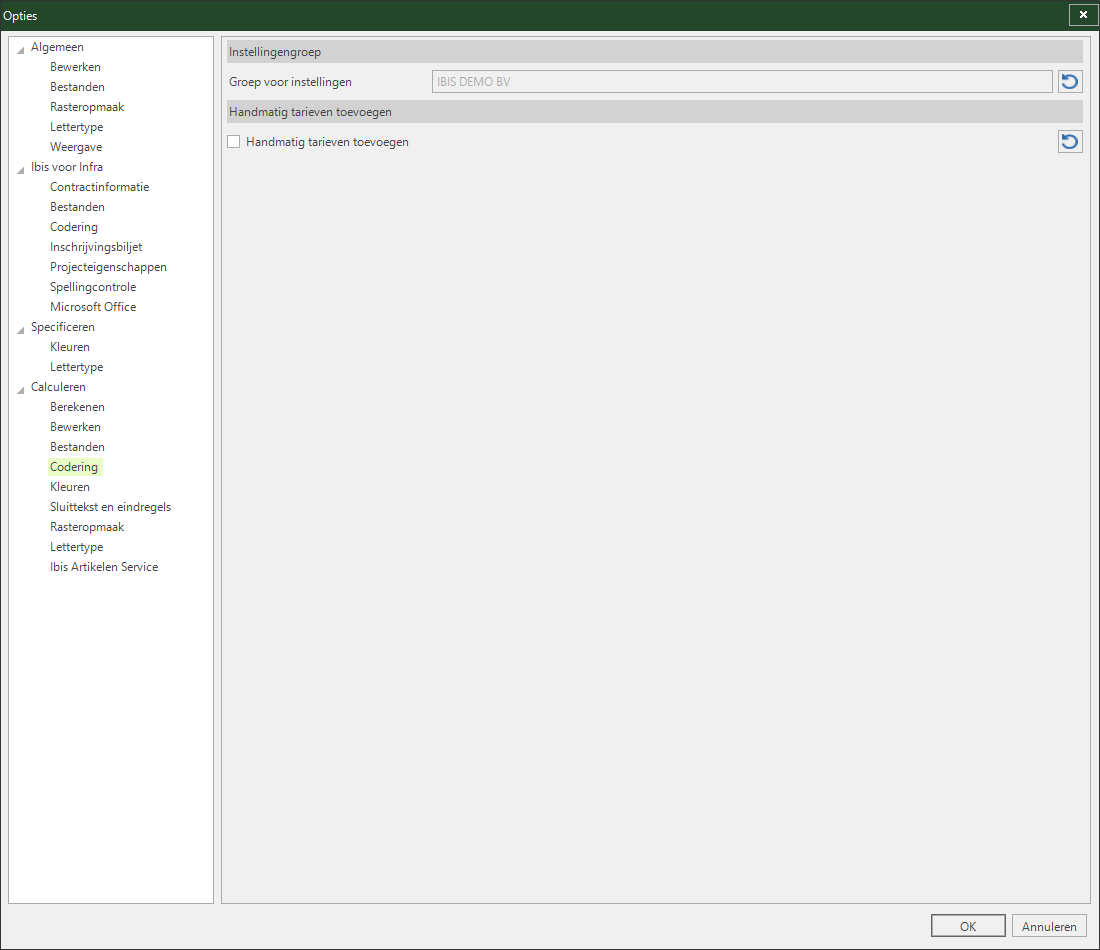Select Kleuren under Specificeren
The height and width of the screenshot is (950, 1100).
69,347
